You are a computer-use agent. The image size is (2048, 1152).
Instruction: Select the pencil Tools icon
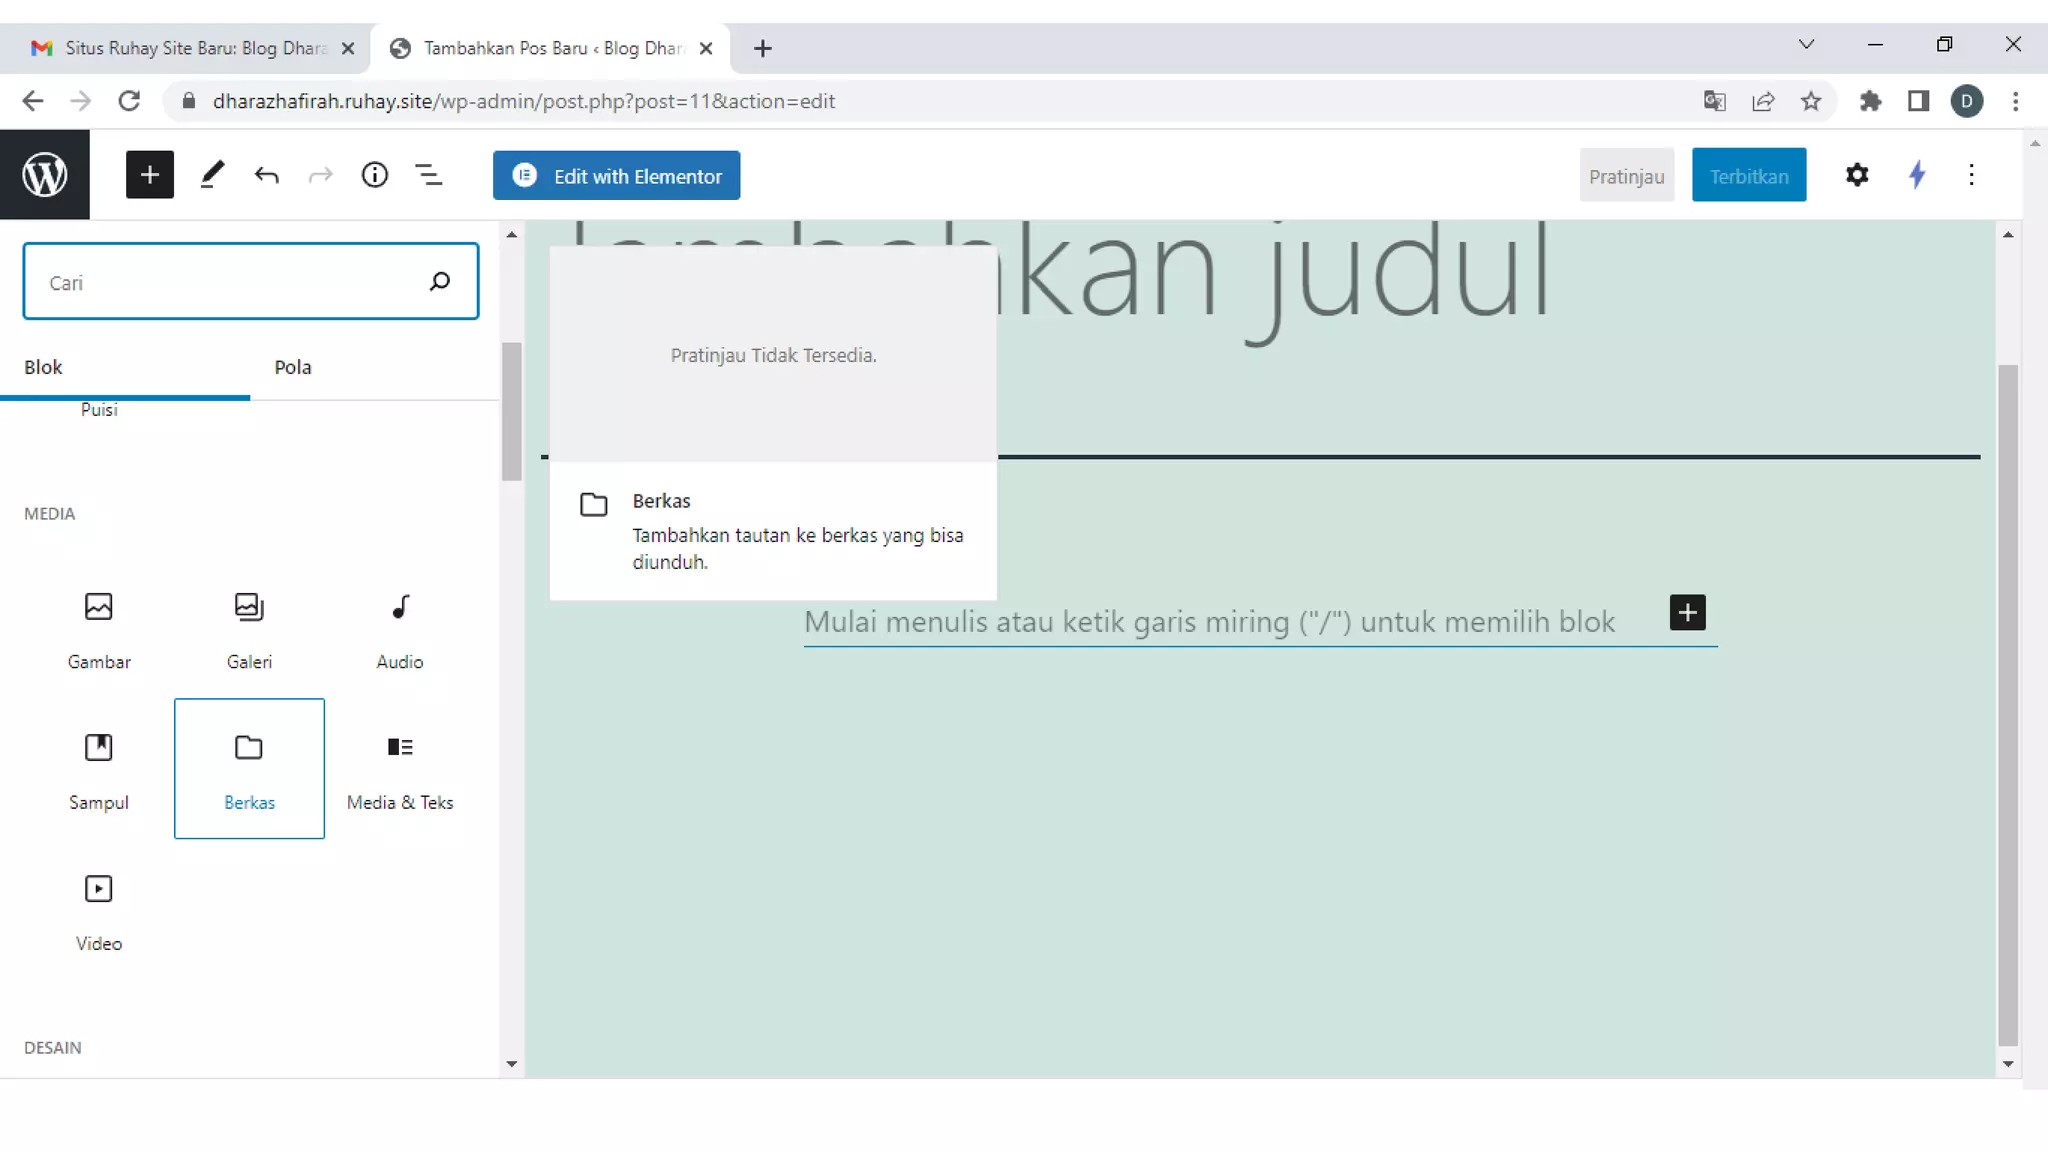tap(212, 175)
